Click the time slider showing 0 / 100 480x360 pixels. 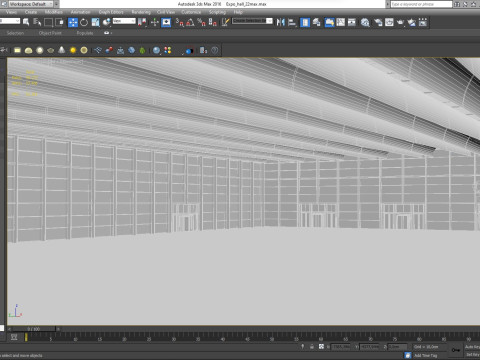tap(34, 329)
